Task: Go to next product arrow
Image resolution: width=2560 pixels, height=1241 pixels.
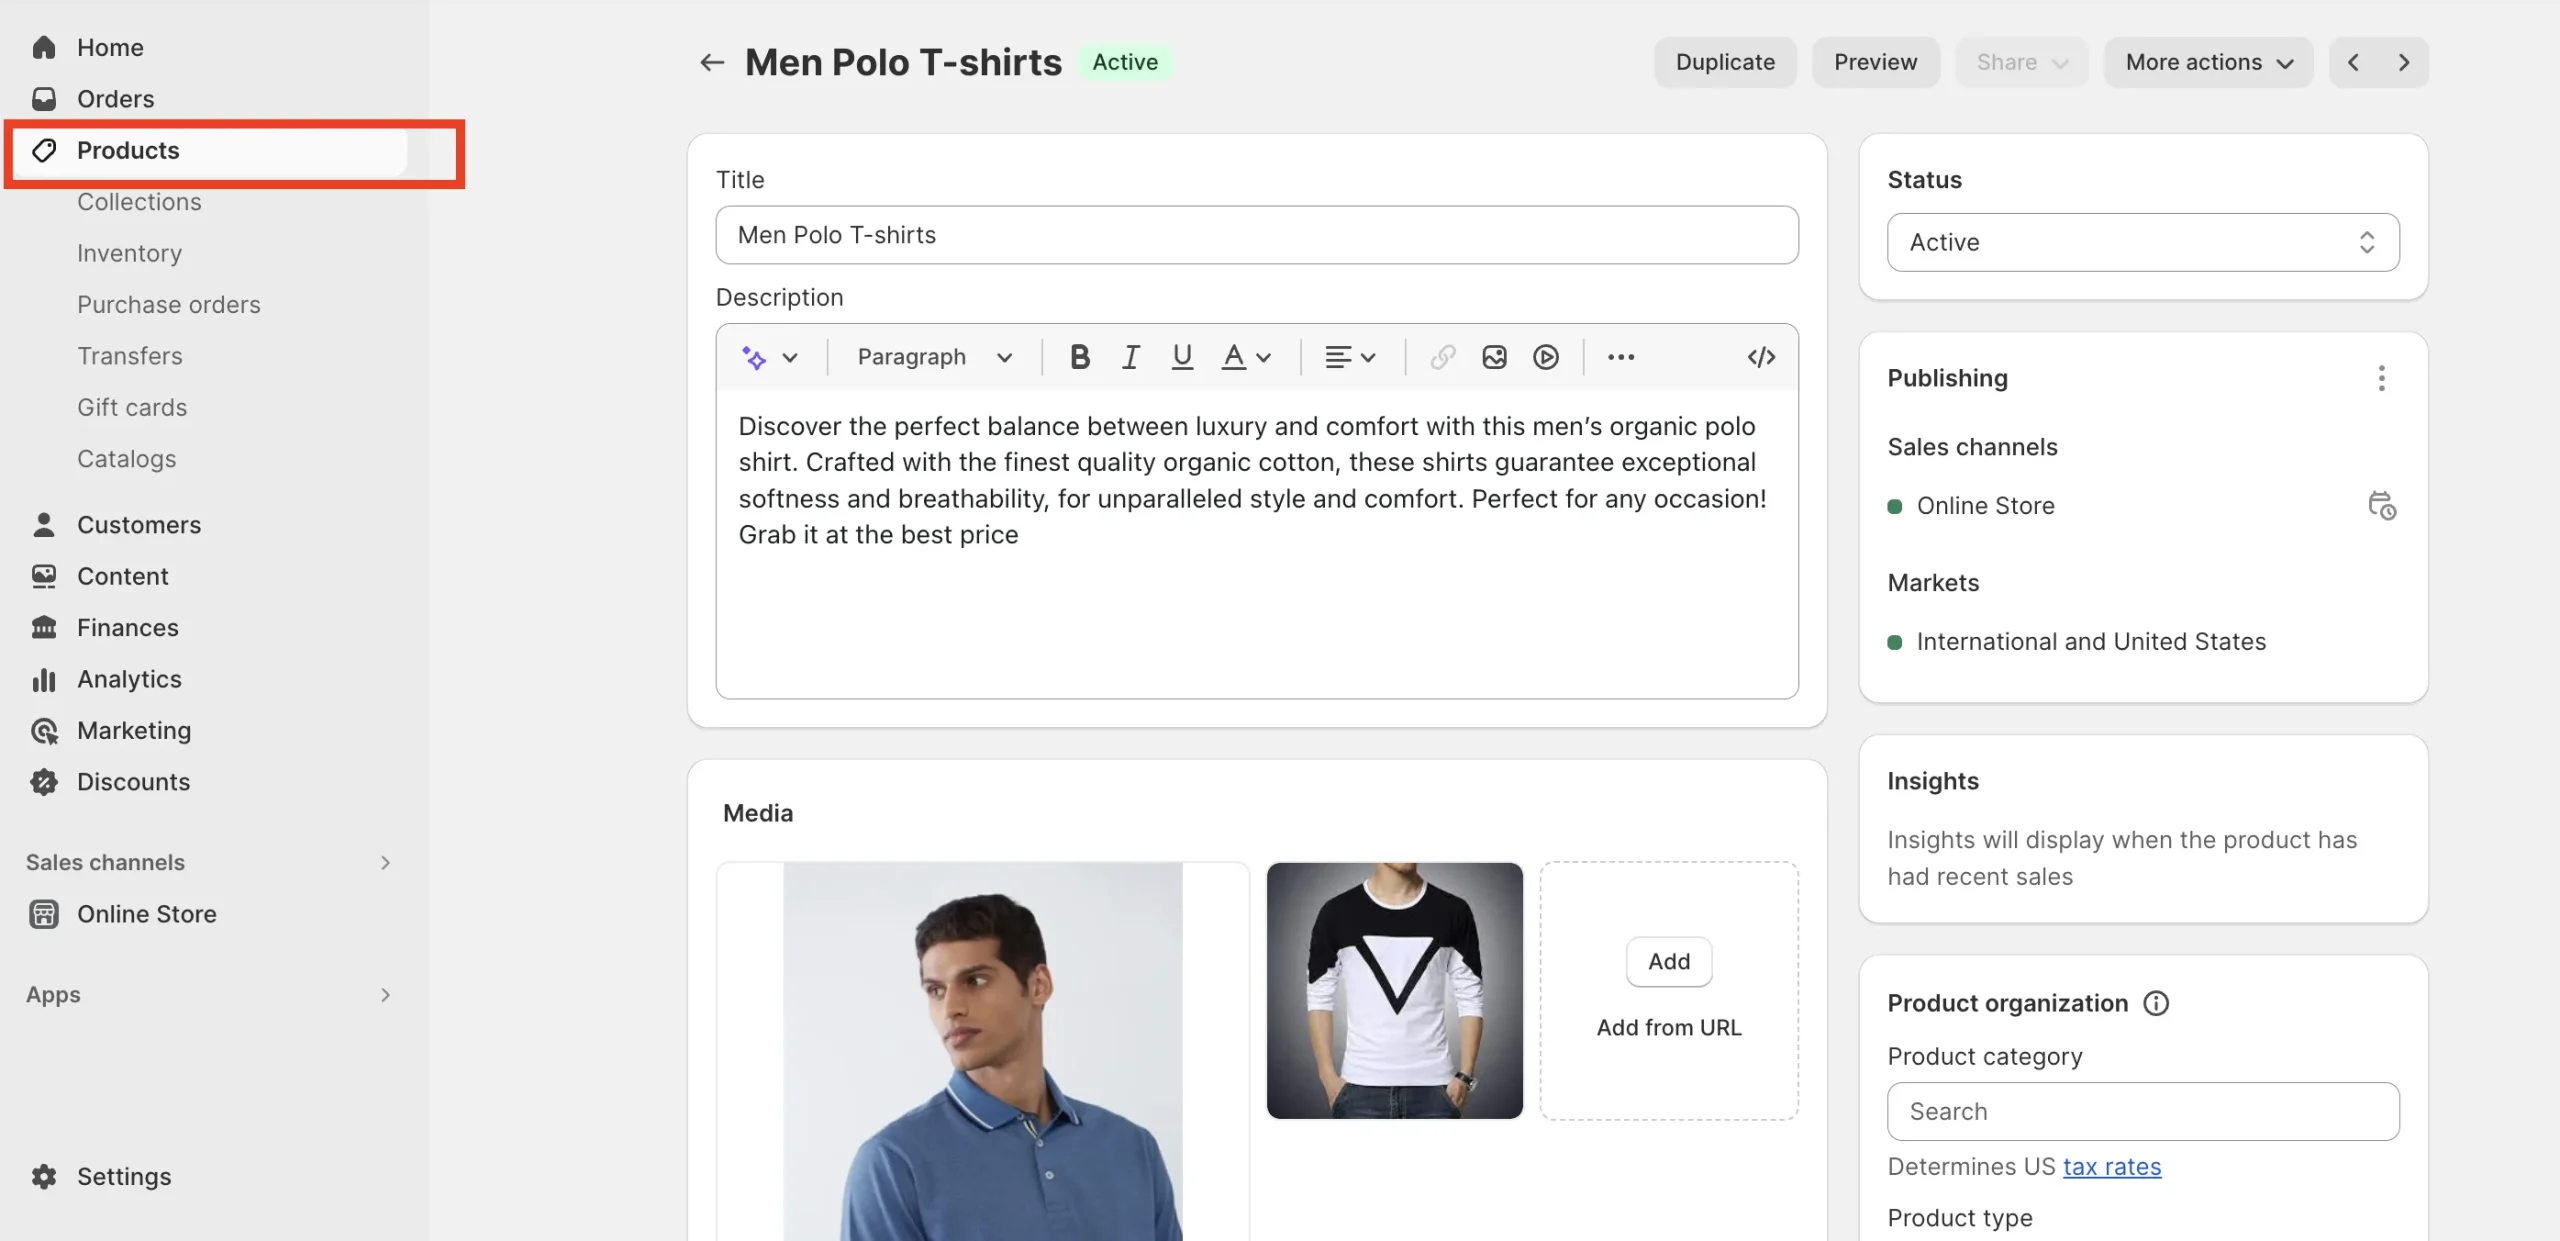Action: [x=2404, y=62]
